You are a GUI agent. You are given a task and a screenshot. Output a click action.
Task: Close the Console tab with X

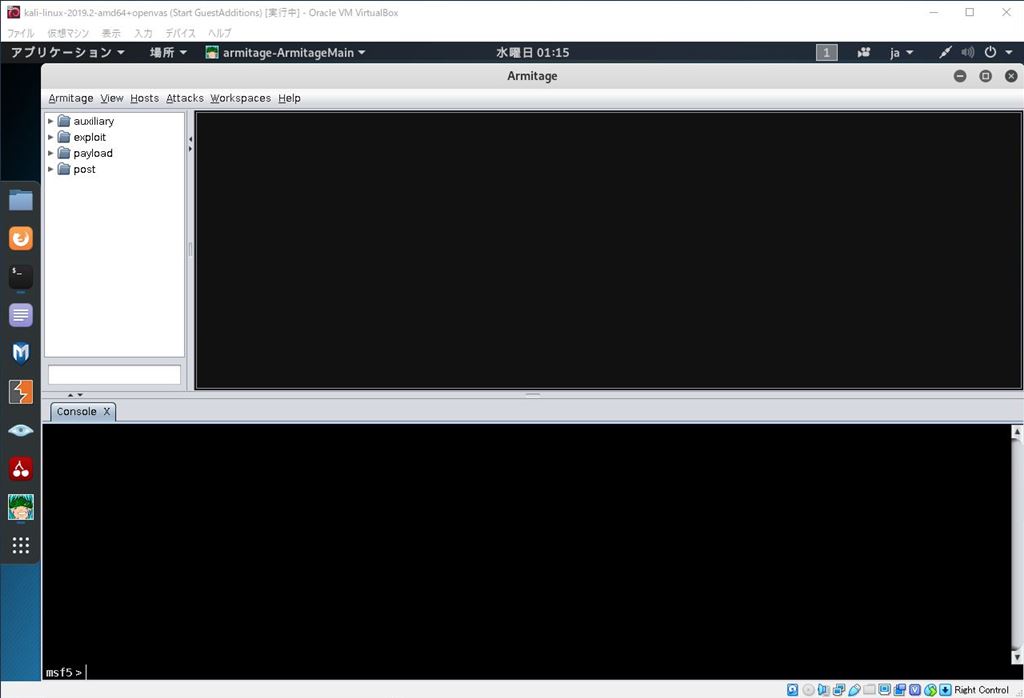tap(106, 411)
